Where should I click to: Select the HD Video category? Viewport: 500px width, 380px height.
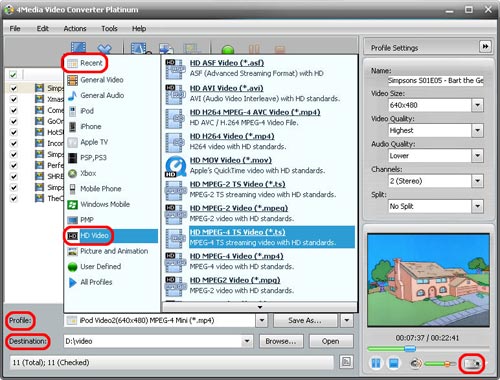click(x=112, y=236)
